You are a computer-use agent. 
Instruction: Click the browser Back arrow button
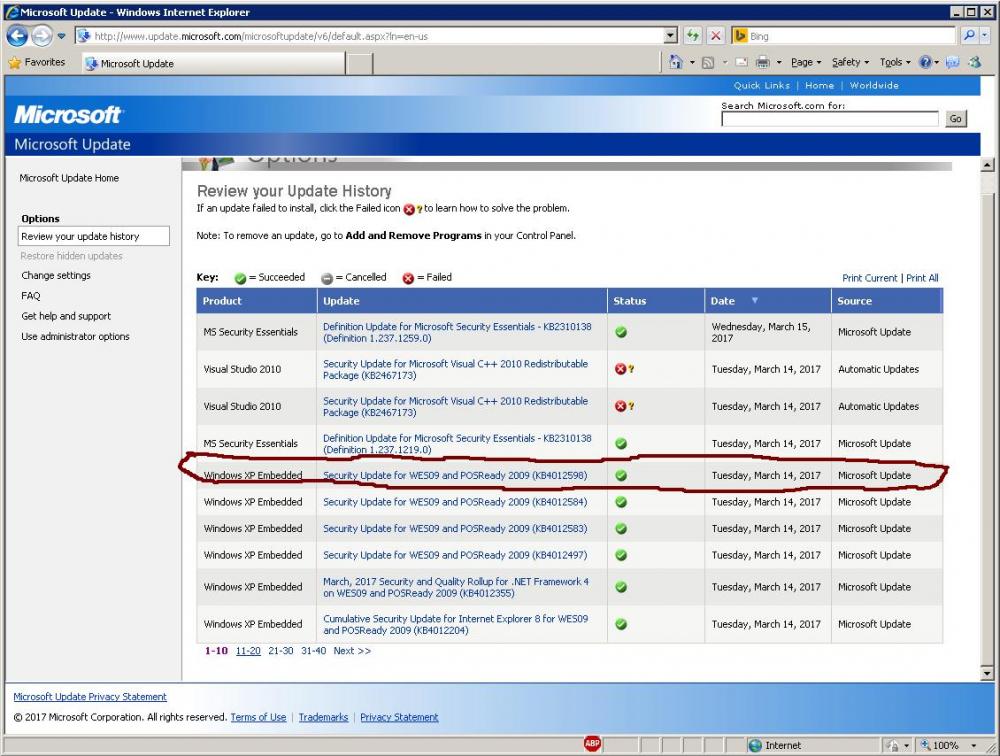(x=17, y=36)
